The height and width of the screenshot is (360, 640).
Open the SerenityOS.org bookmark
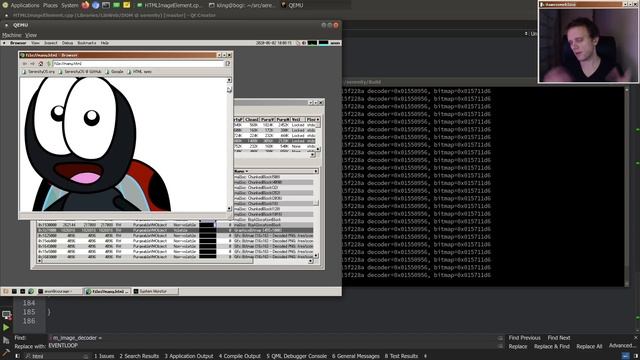coord(38,71)
